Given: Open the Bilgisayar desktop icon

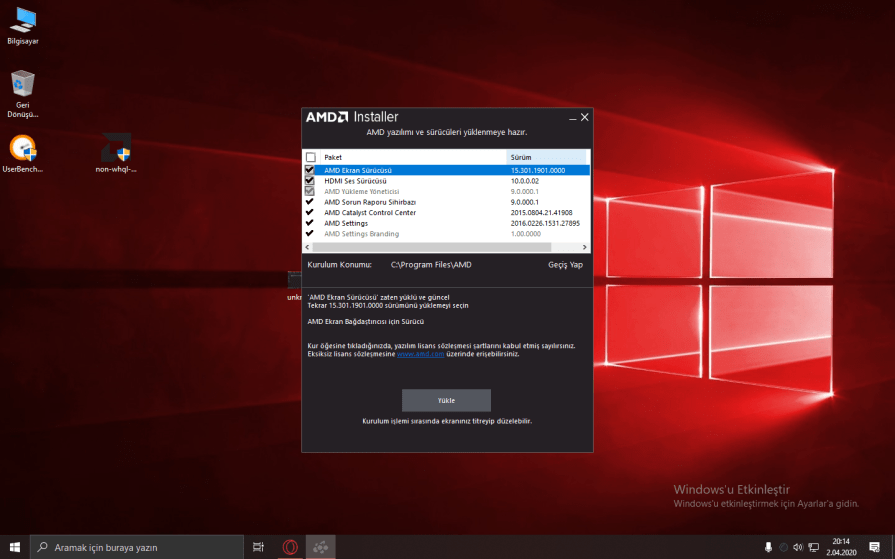Looking at the screenshot, I should [x=23, y=26].
